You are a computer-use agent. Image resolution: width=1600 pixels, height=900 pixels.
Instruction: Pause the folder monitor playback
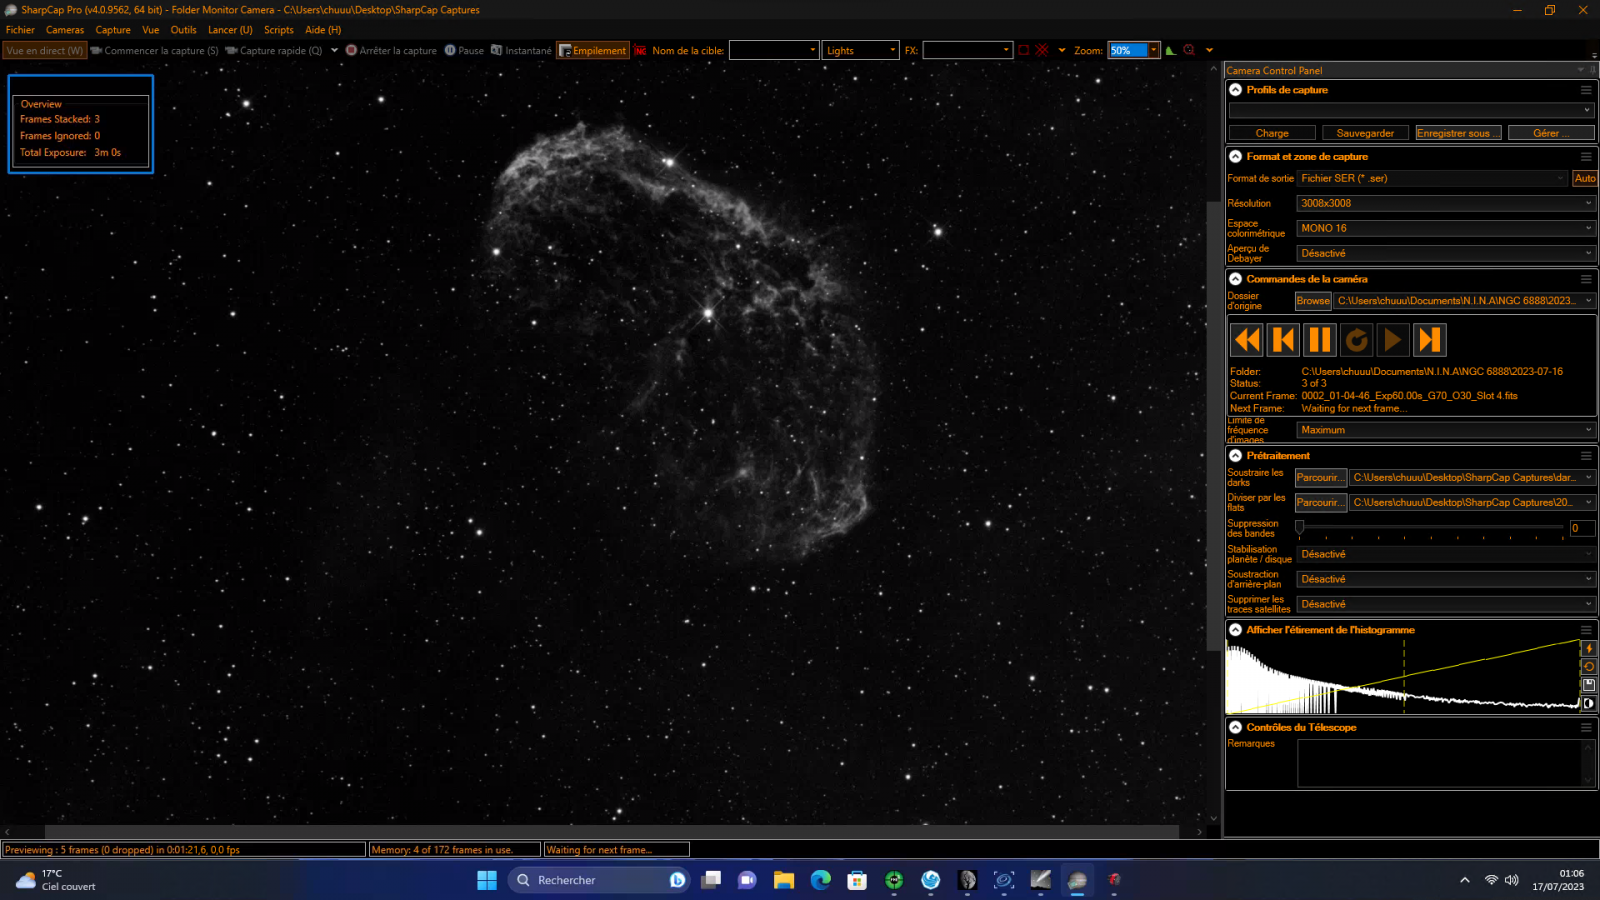(1320, 340)
